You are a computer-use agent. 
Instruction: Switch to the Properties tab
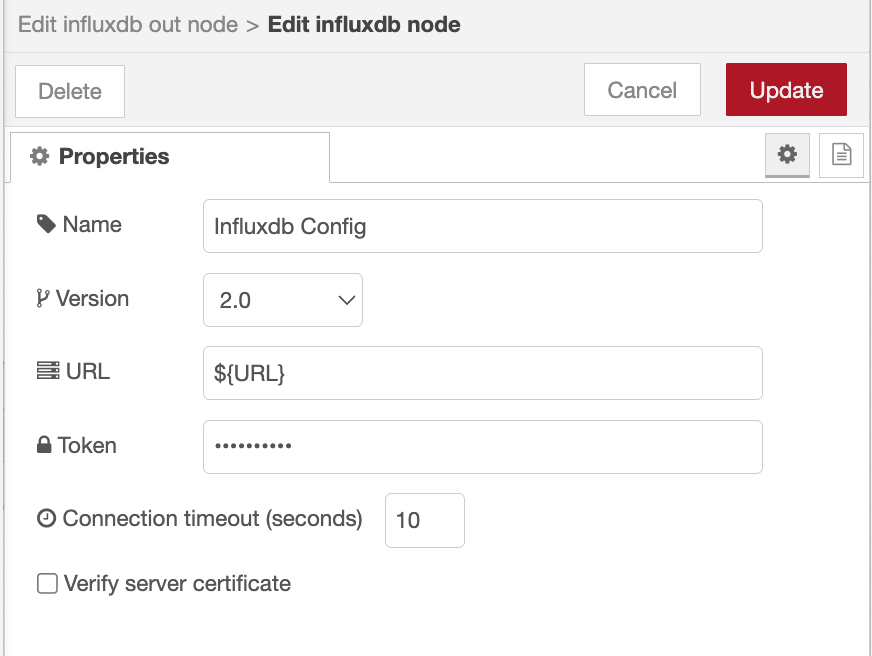click(x=170, y=157)
